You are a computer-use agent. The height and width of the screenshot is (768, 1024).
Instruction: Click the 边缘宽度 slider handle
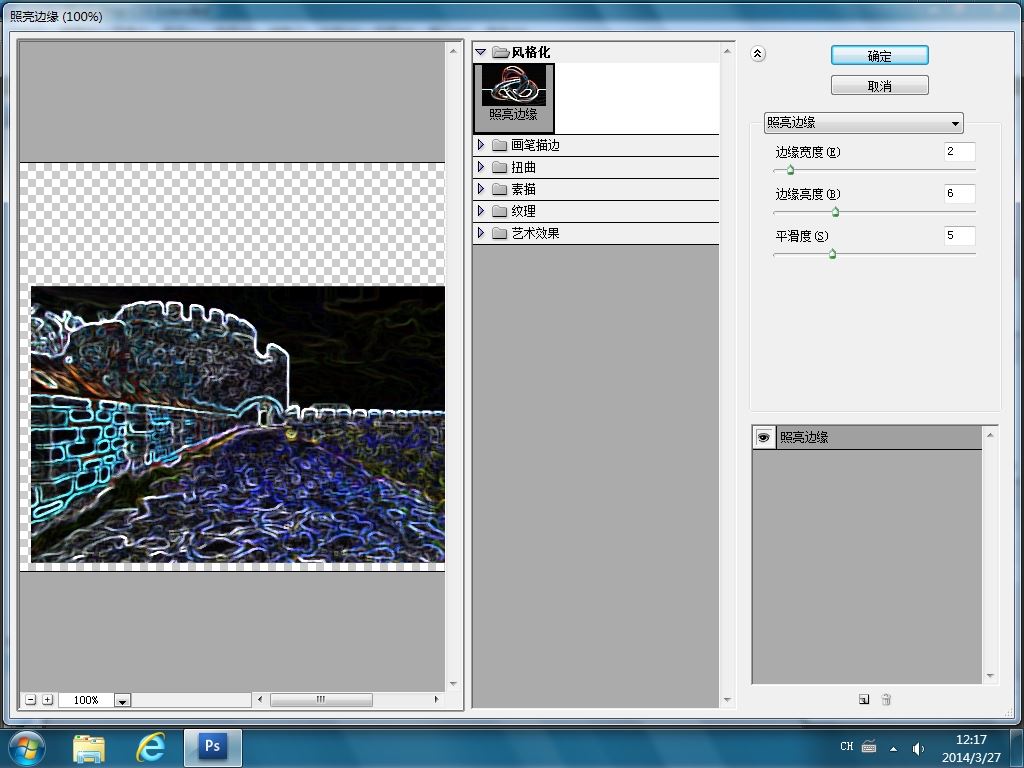pyautogui.click(x=790, y=170)
